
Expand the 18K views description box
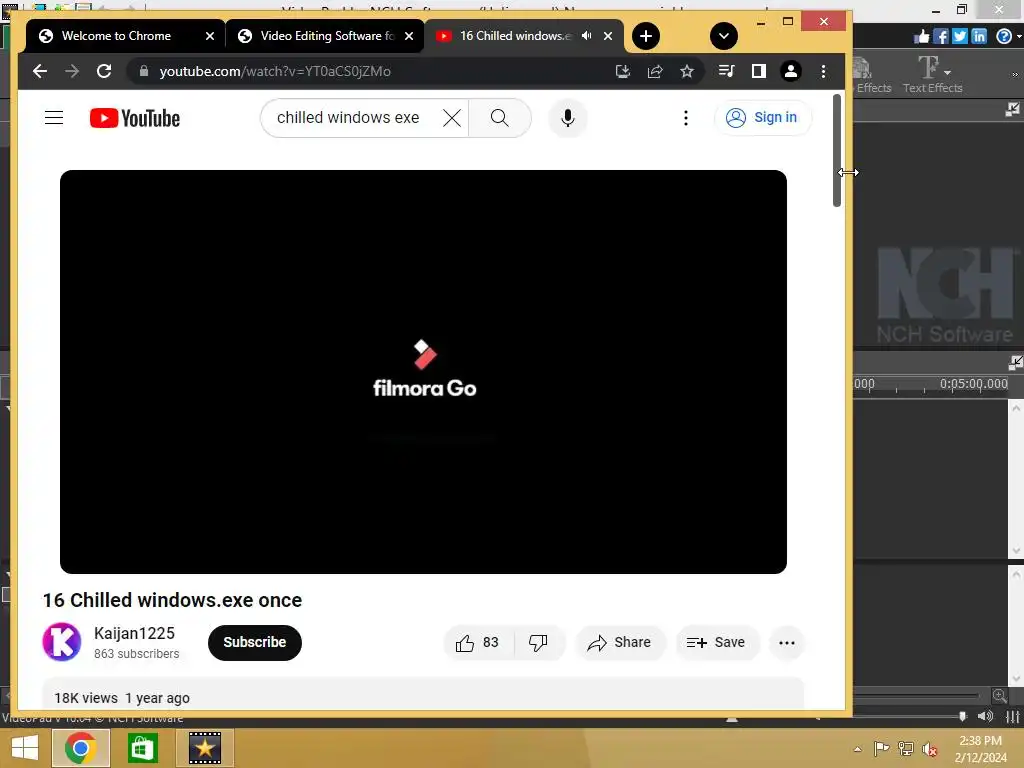coord(423,694)
